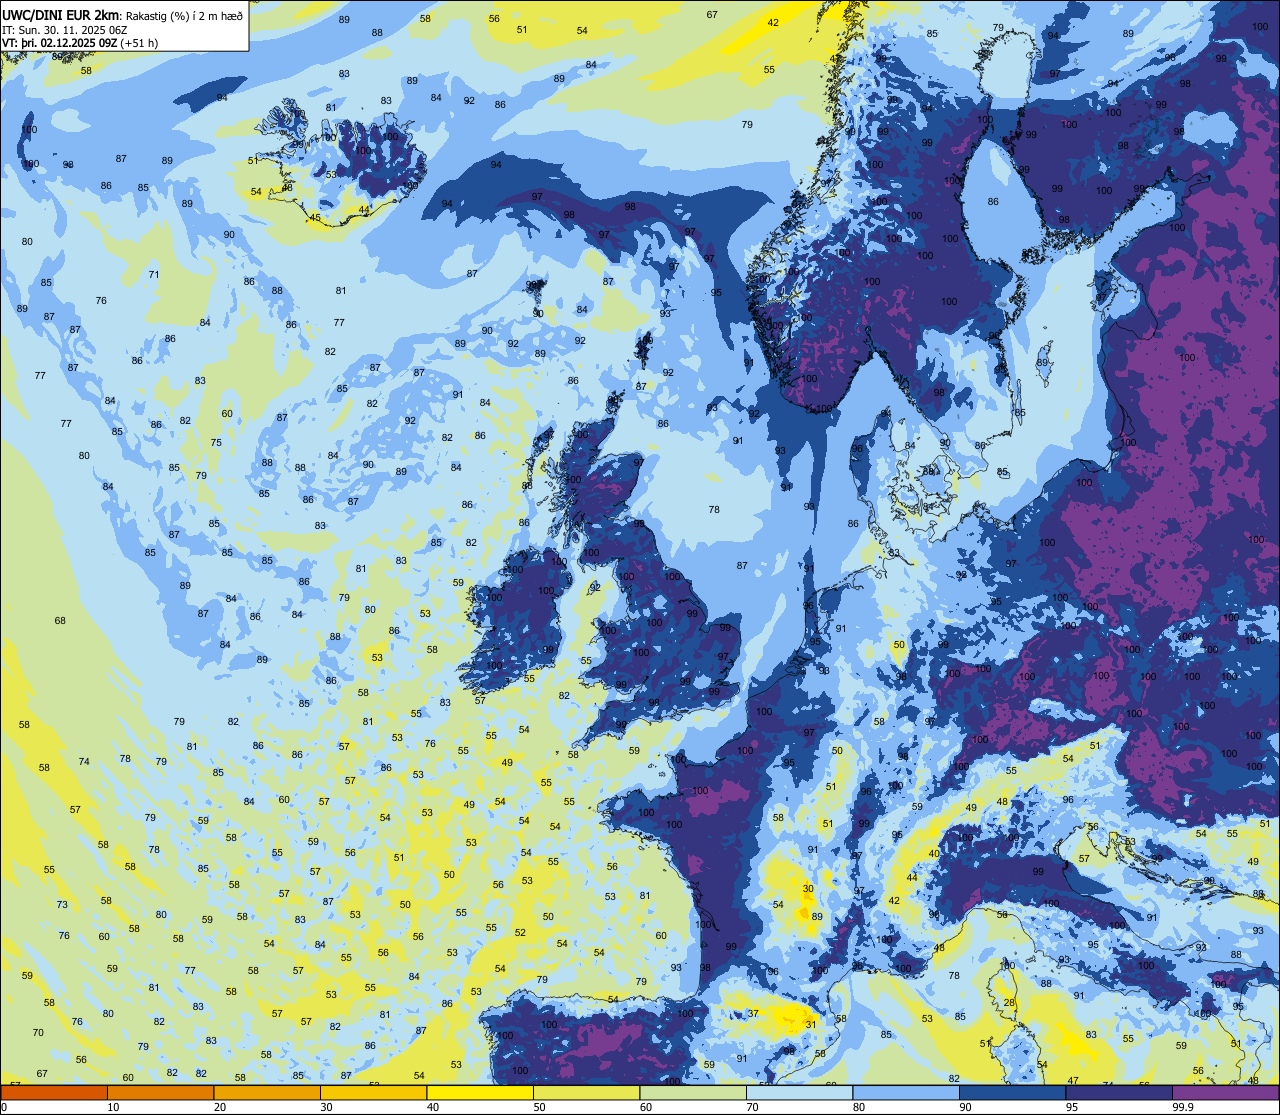Click the pale yellow 50-60 legend segment
1280x1115 pixels.
tap(586, 1092)
